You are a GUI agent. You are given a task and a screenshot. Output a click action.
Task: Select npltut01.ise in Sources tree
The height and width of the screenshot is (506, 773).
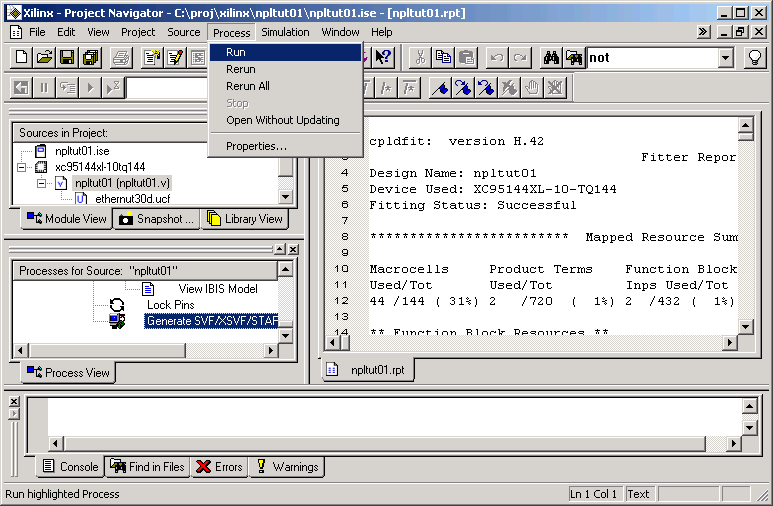(x=82, y=151)
